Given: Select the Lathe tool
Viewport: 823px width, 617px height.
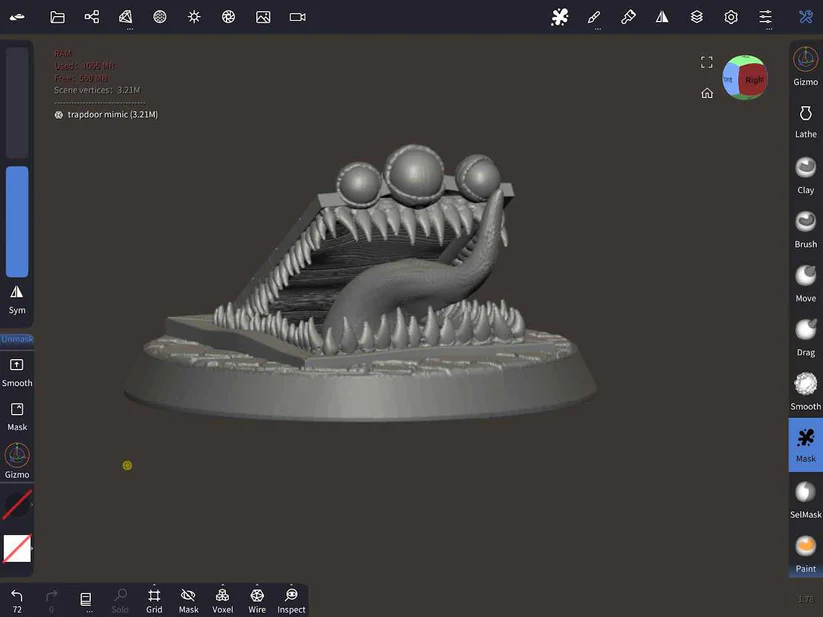Looking at the screenshot, I should coord(806,122).
